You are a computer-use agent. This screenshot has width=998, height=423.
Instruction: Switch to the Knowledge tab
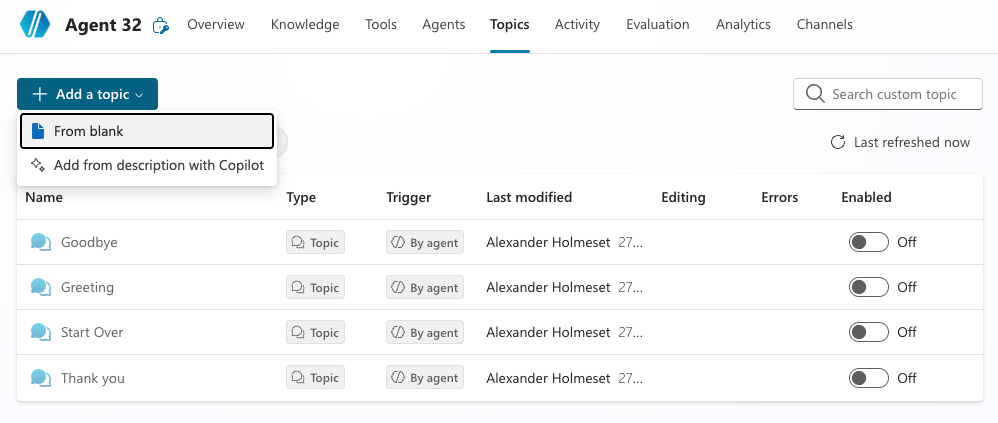305,25
